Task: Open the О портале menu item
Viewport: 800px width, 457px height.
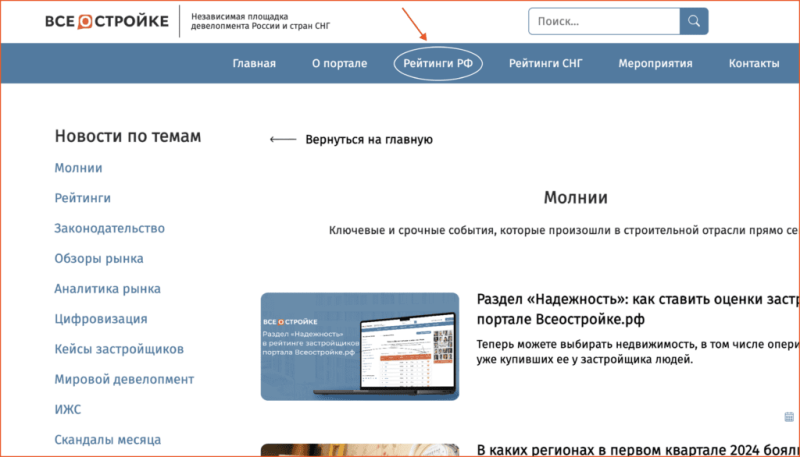Action: click(x=339, y=64)
